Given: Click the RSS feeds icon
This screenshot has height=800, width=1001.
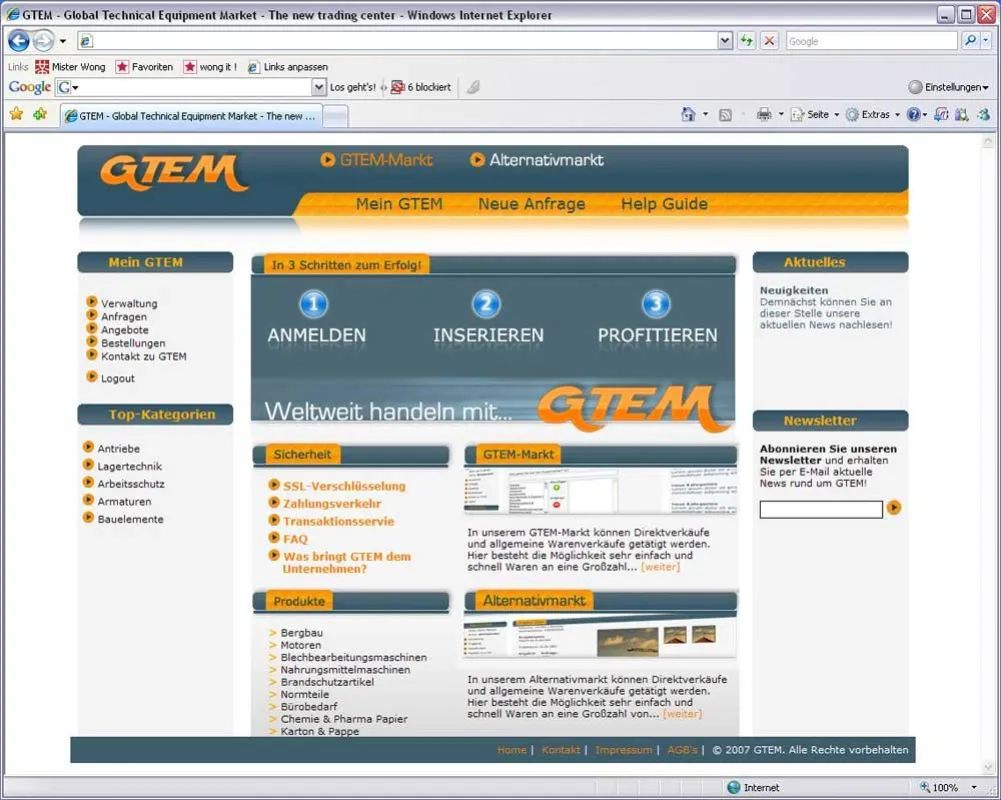Looking at the screenshot, I should (725, 115).
